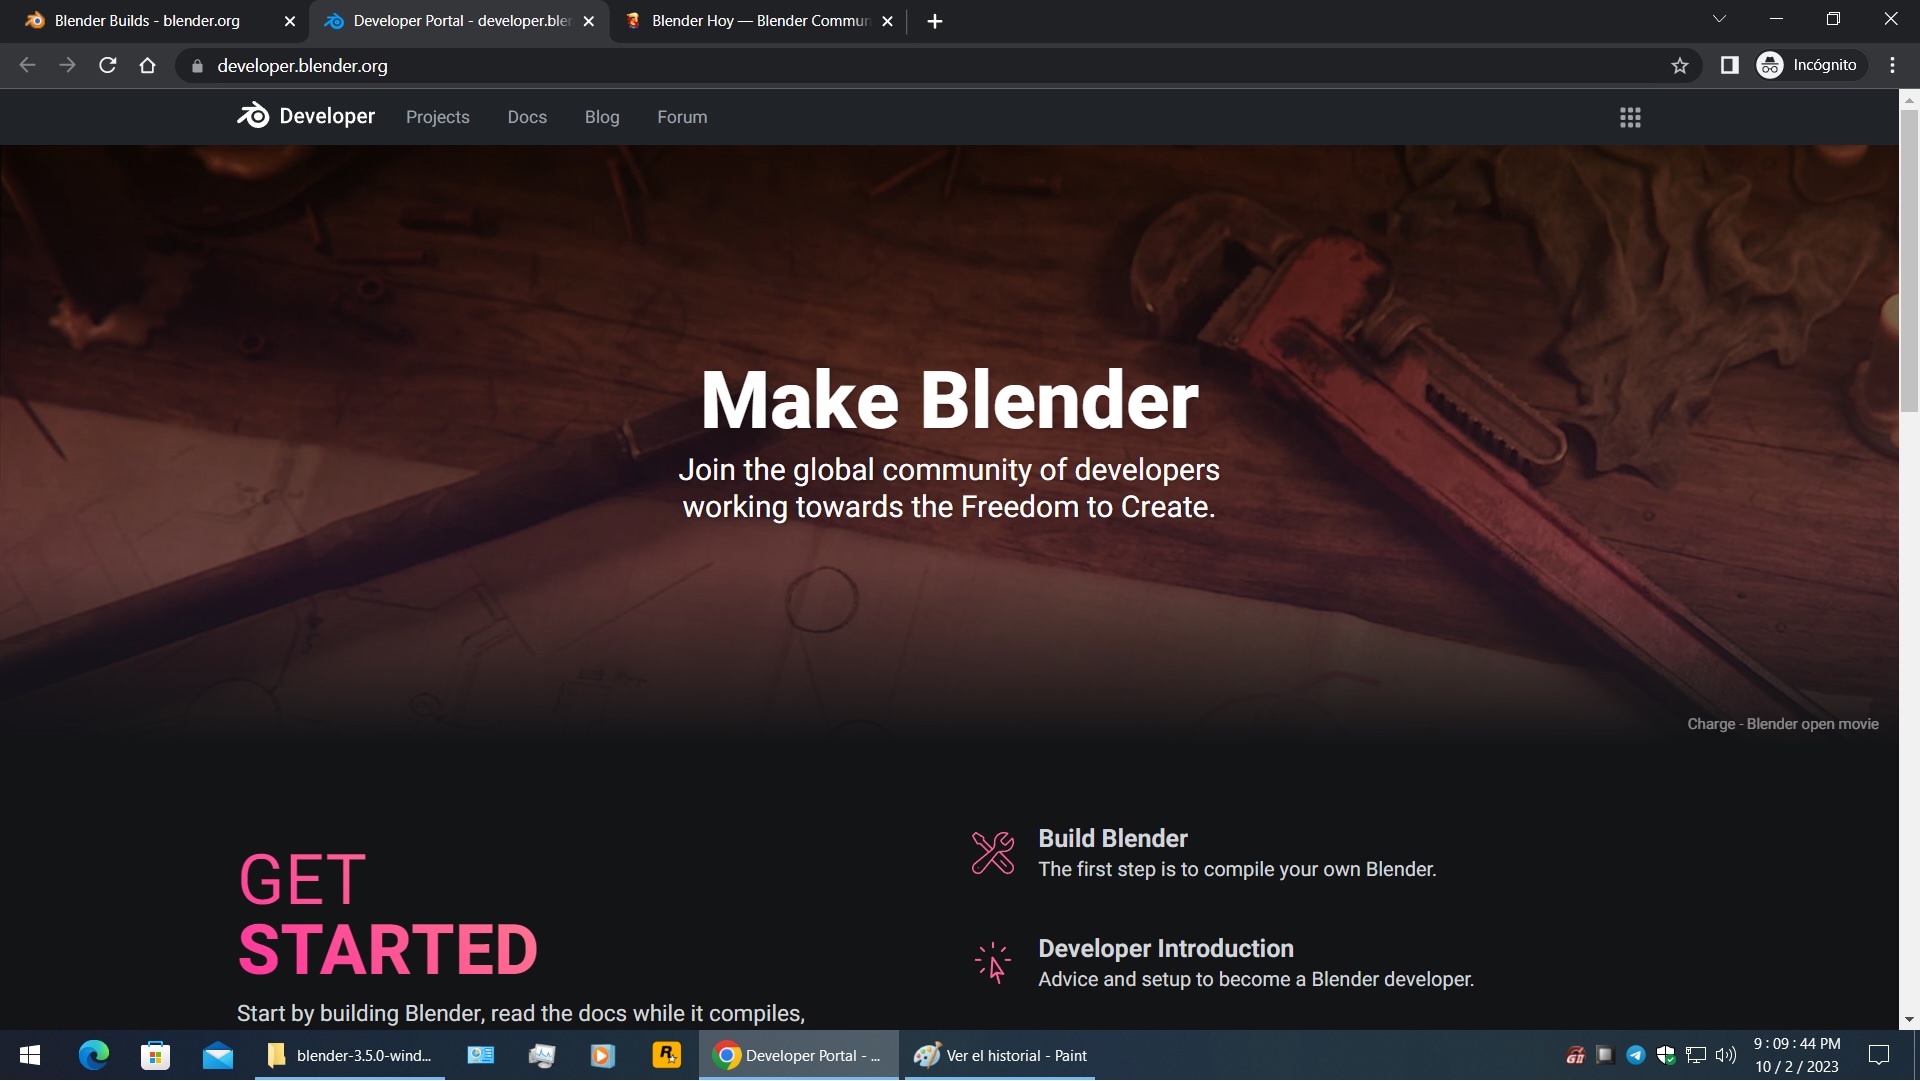Switch to the blender-3.5.0 folder window
The height and width of the screenshot is (1081, 1920).
[350, 1056]
